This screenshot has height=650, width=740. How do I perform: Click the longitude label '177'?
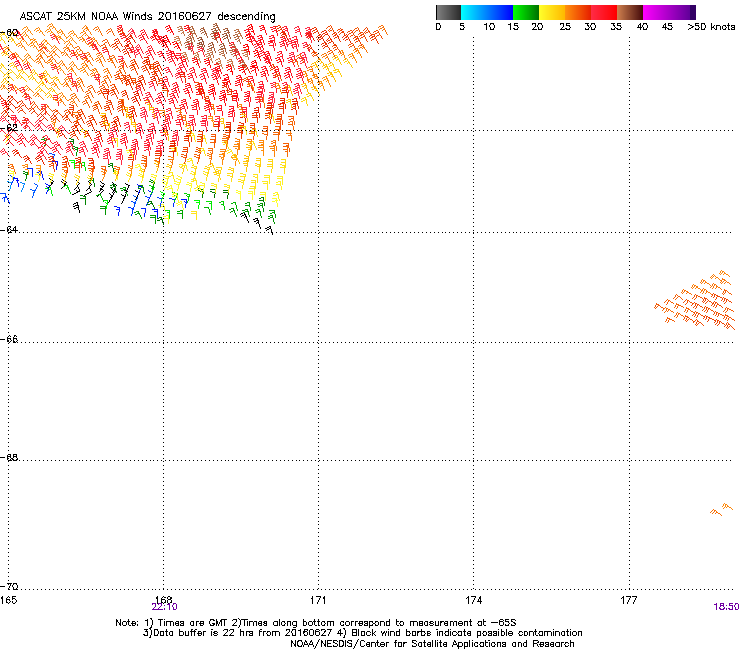point(629,600)
